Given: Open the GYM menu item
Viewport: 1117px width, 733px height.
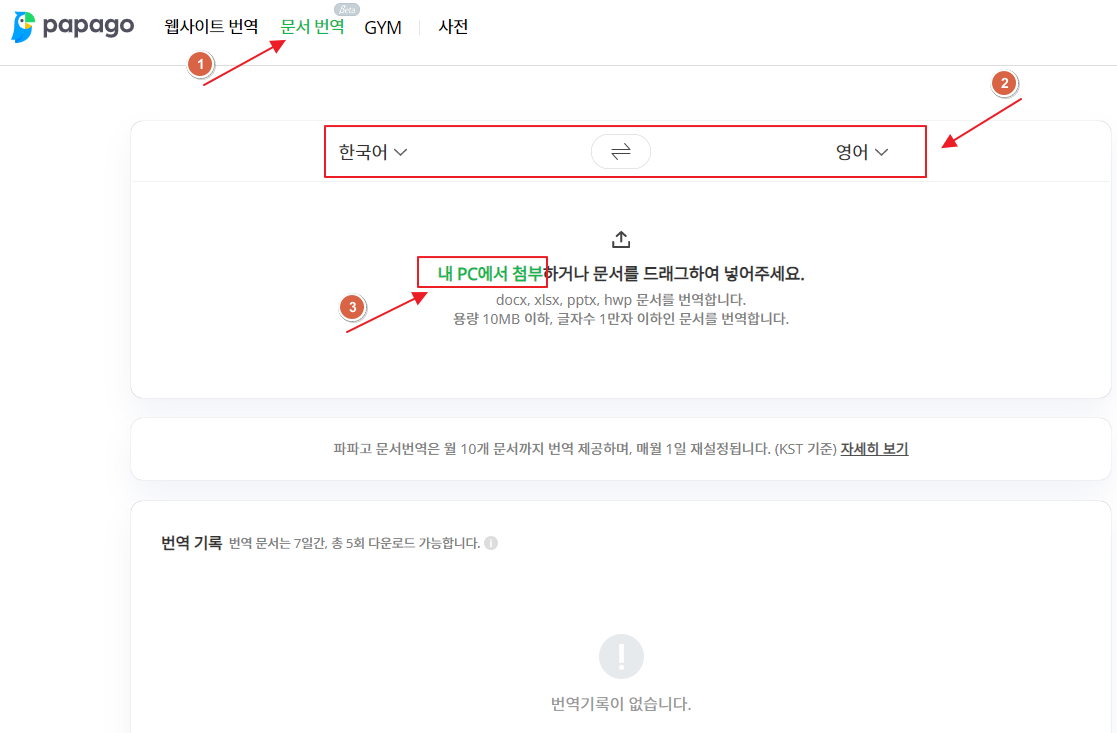Looking at the screenshot, I should [382, 27].
